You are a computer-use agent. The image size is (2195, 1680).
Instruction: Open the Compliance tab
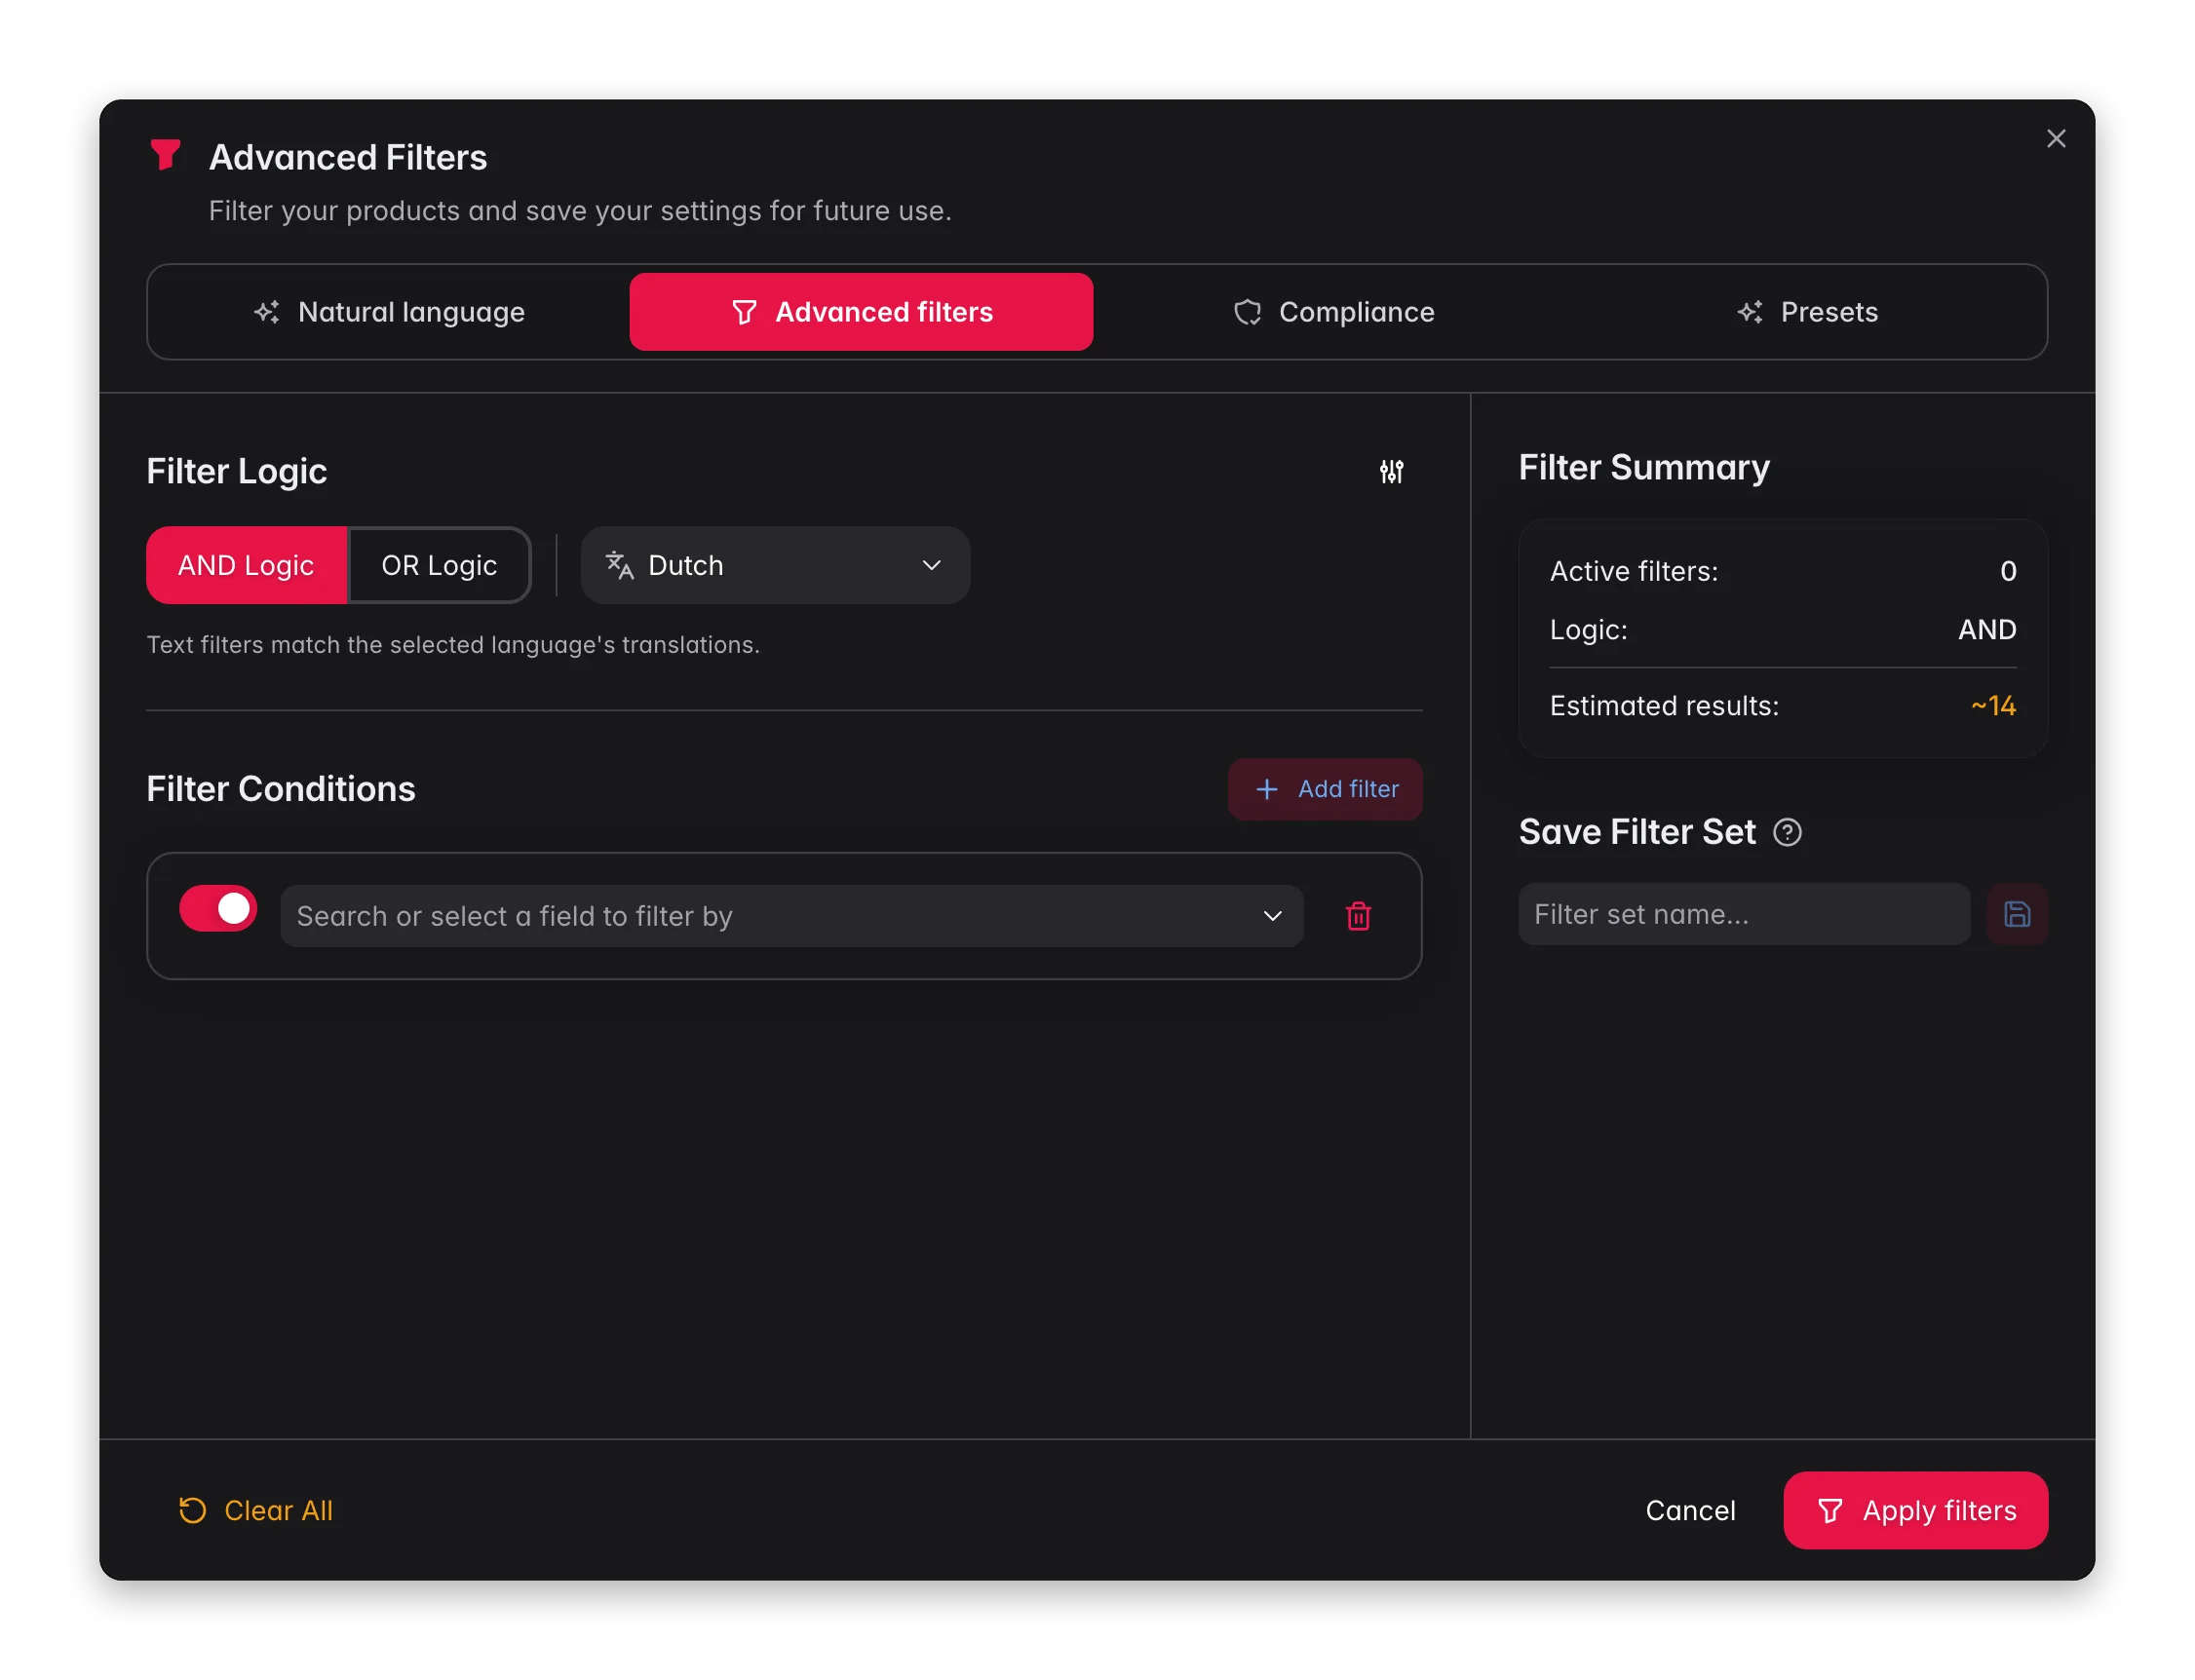pos(1333,312)
